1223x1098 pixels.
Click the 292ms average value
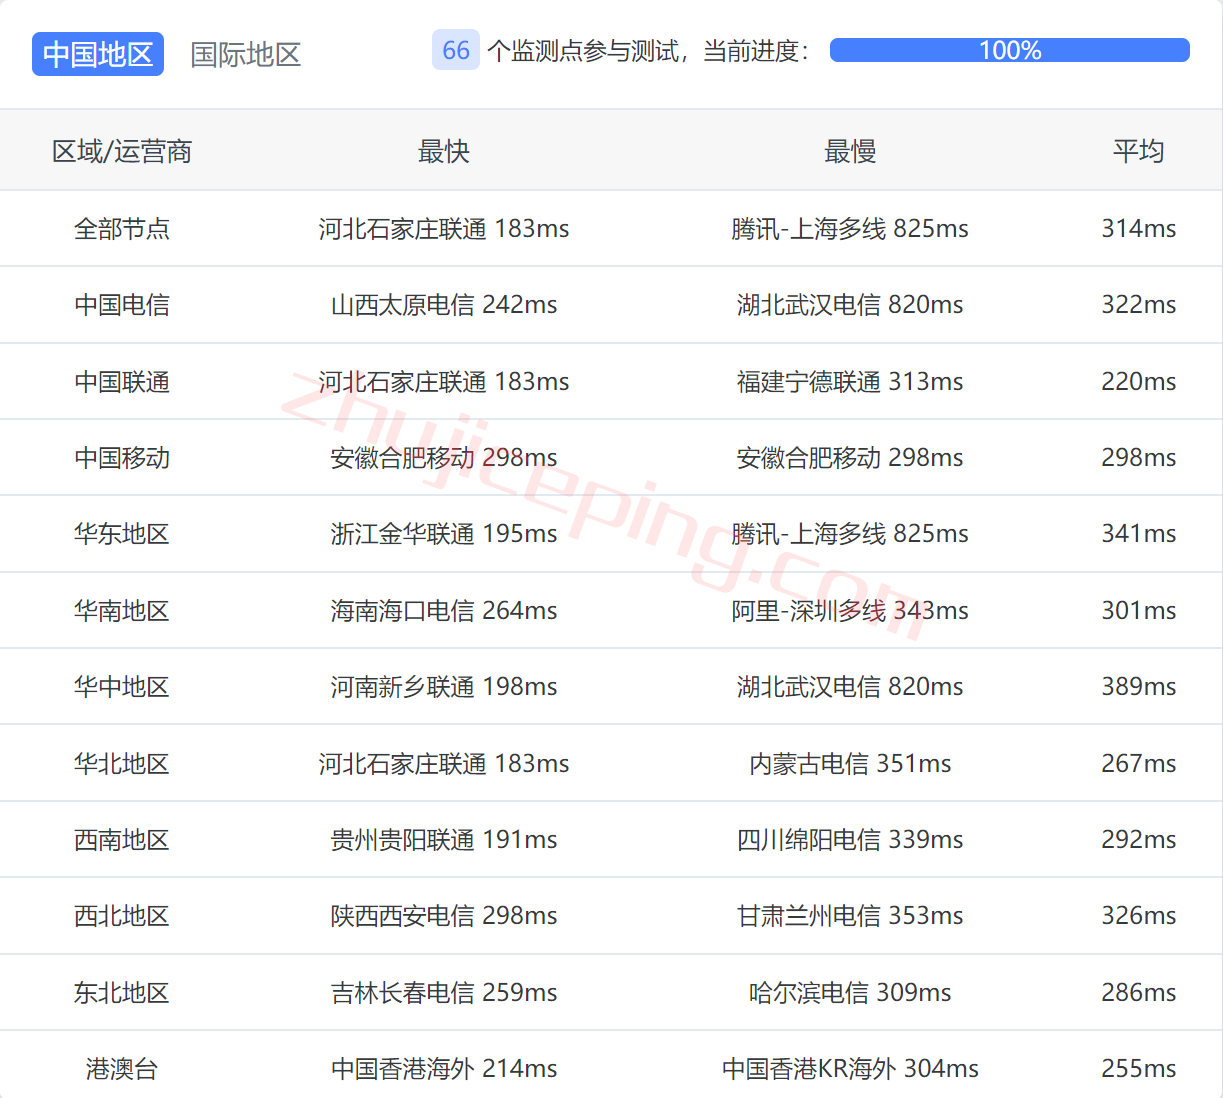click(x=1139, y=839)
